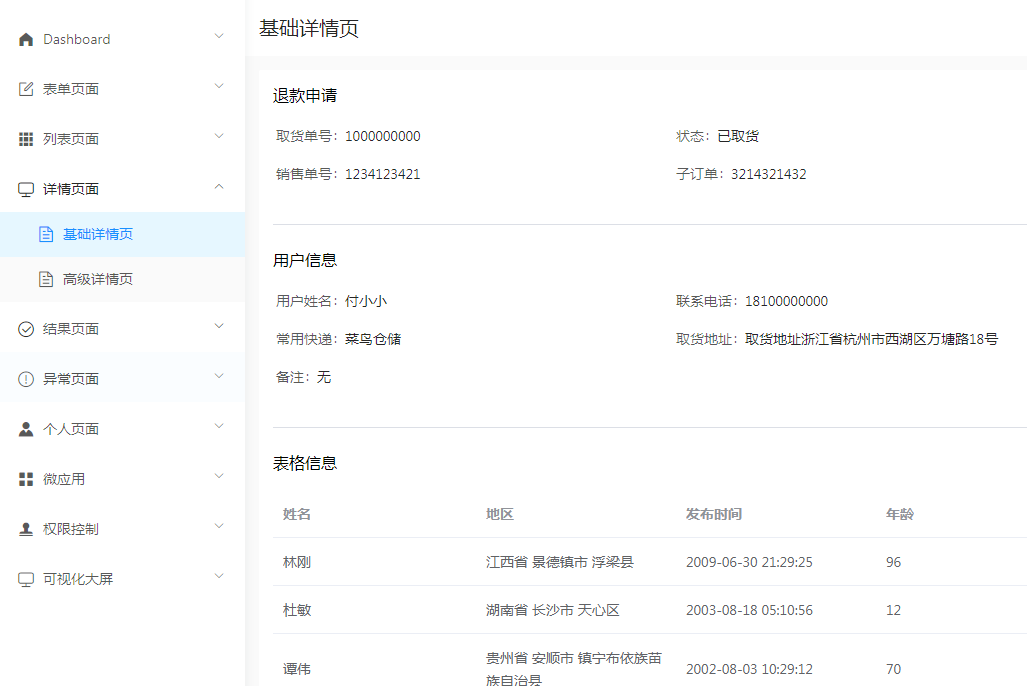Select the 基础详情页 submenu item
Viewport: 1027px width, 686px height.
[x=122, y=234]
